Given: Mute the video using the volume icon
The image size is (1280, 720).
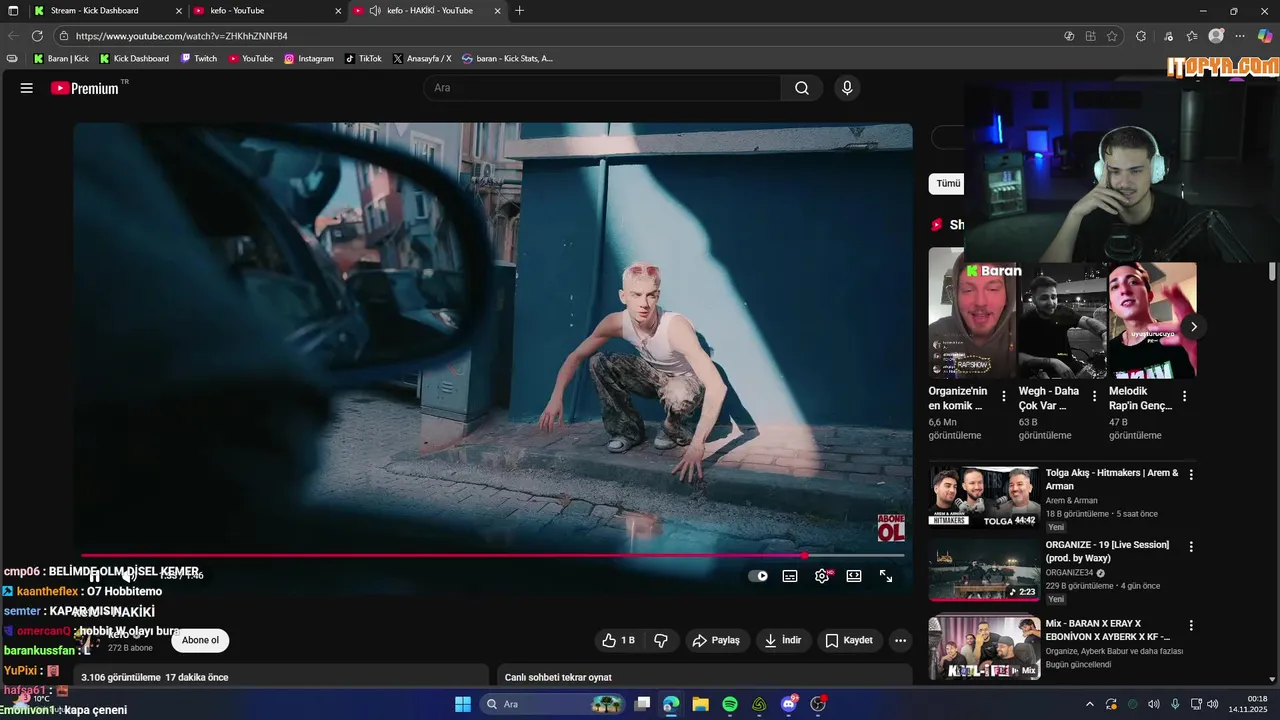Looking at the screenshot, I should [x=128, y=576].
